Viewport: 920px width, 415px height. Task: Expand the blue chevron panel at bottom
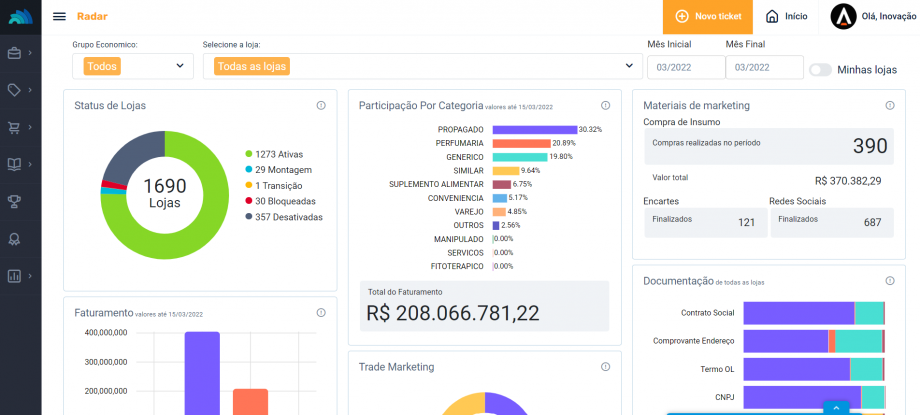coord(836,407)
